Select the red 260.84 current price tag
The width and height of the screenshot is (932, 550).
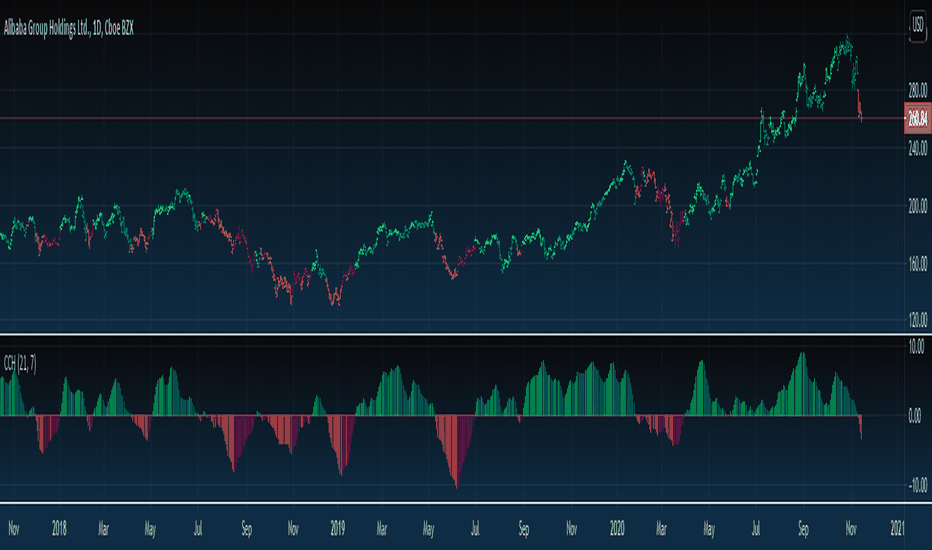click(x=916, y=118)
